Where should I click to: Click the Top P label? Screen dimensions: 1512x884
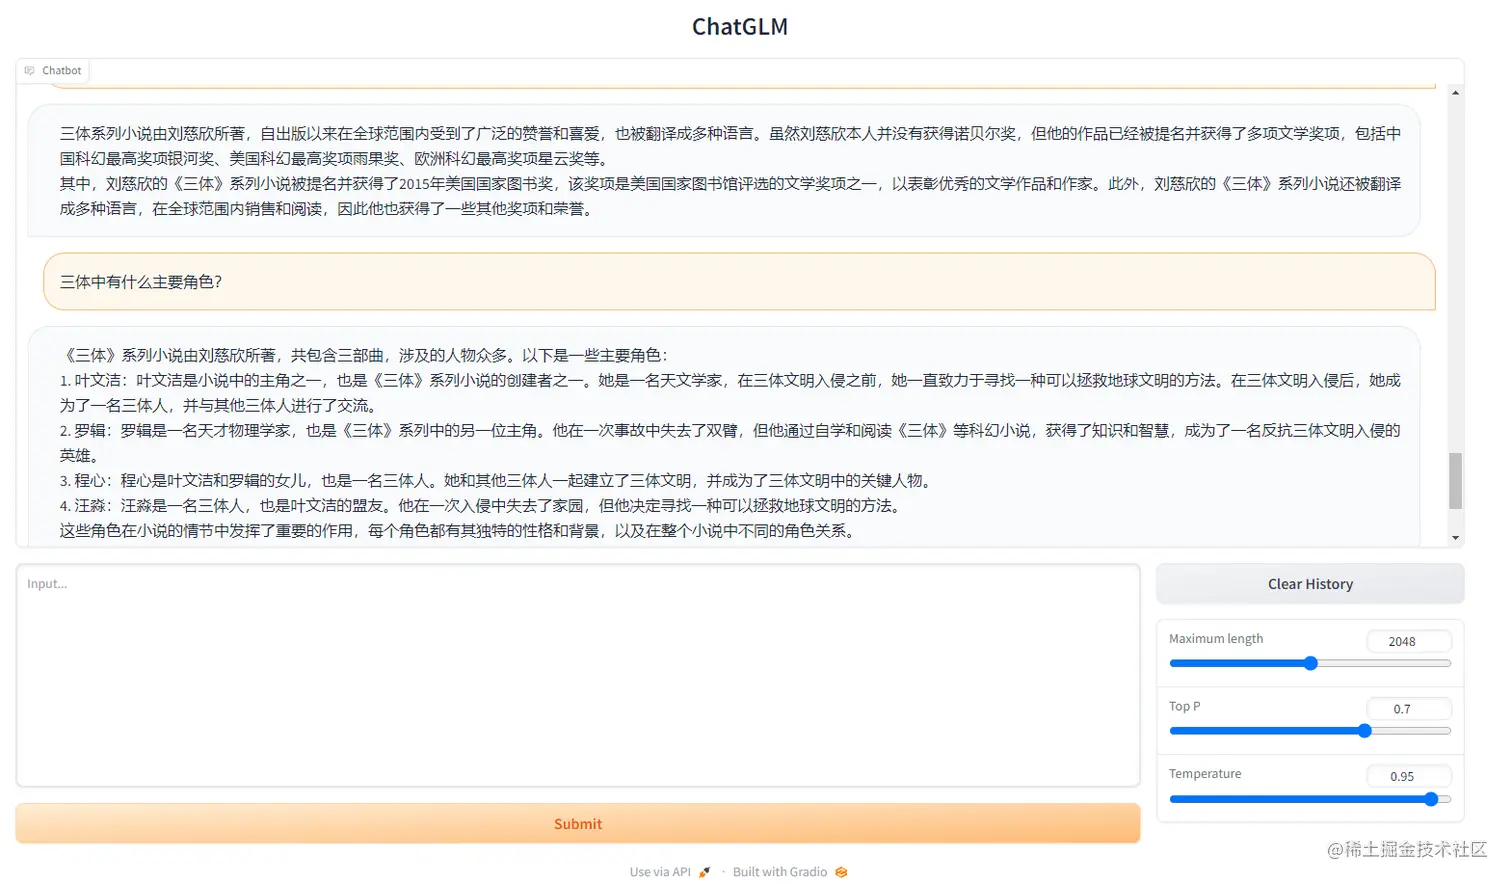(x=1185, y=706)
